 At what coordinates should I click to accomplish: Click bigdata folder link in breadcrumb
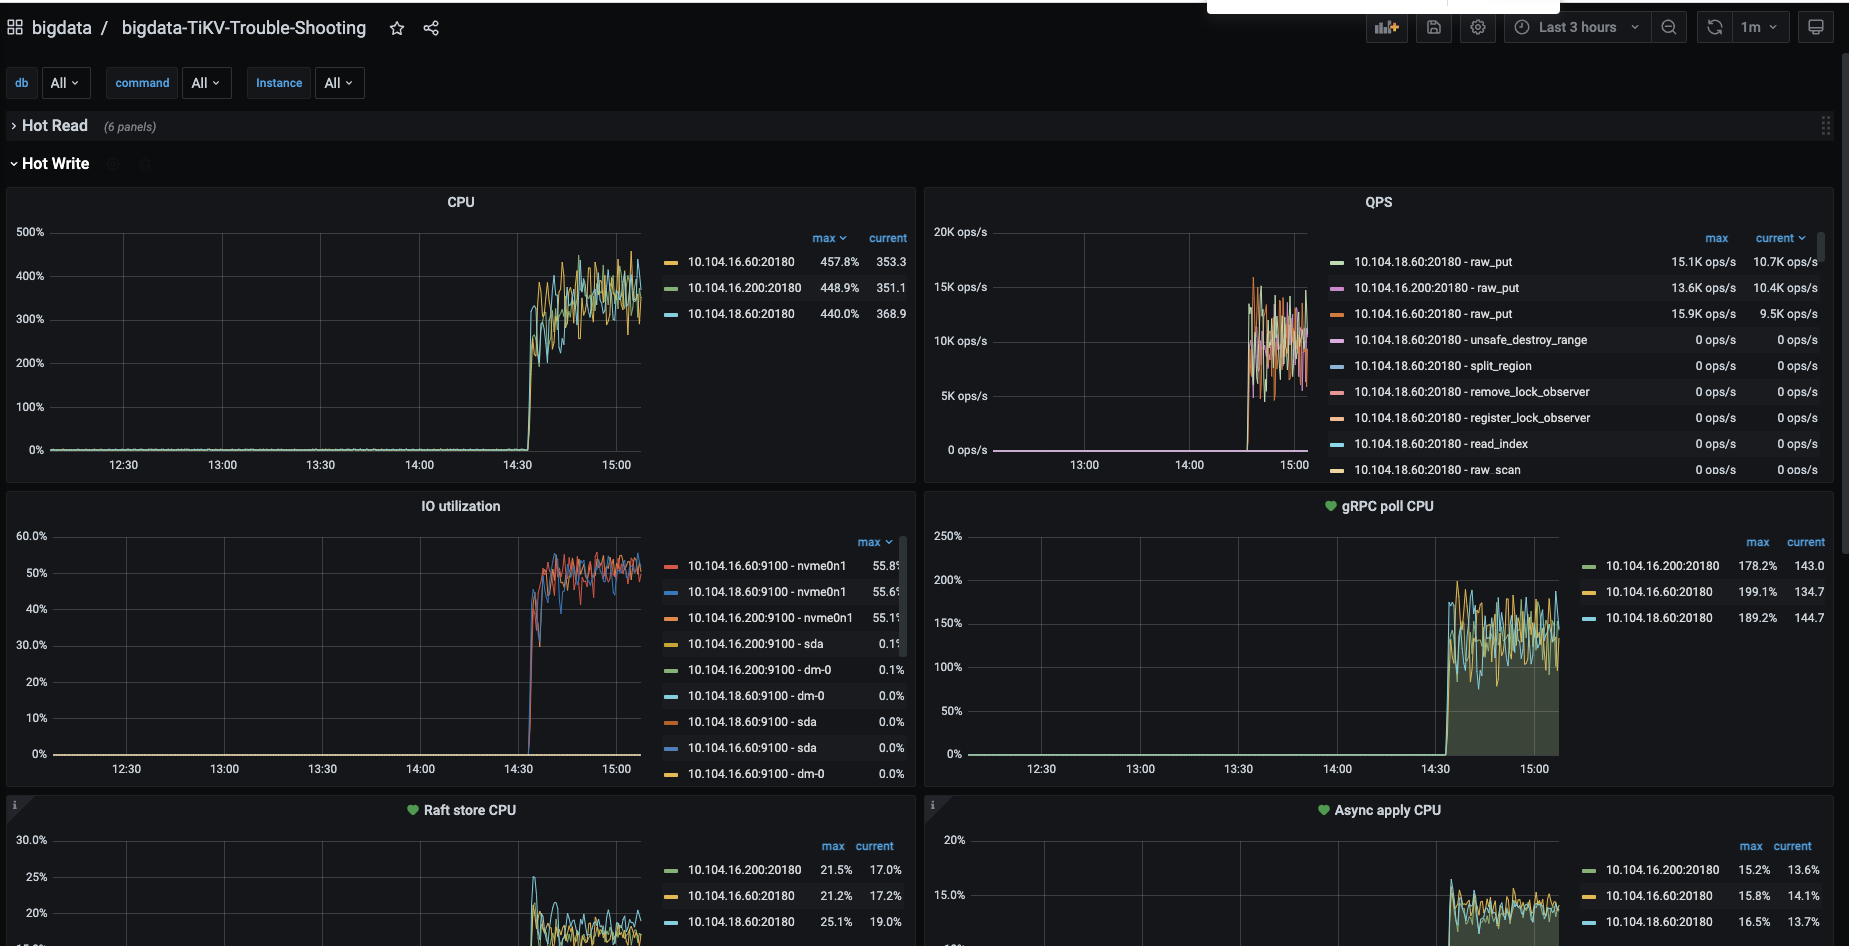61,28
